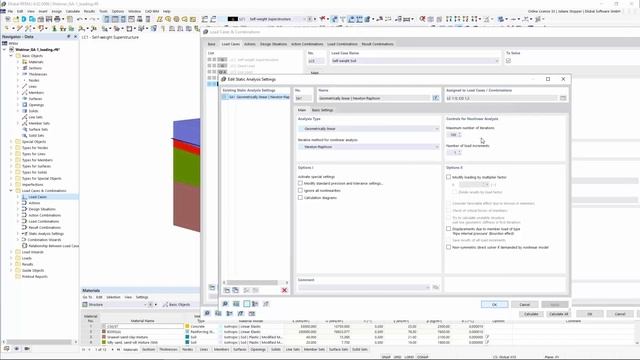Open the CAD-BIM menu
Viewport: 640px width, 360px height.
(152, 11)
